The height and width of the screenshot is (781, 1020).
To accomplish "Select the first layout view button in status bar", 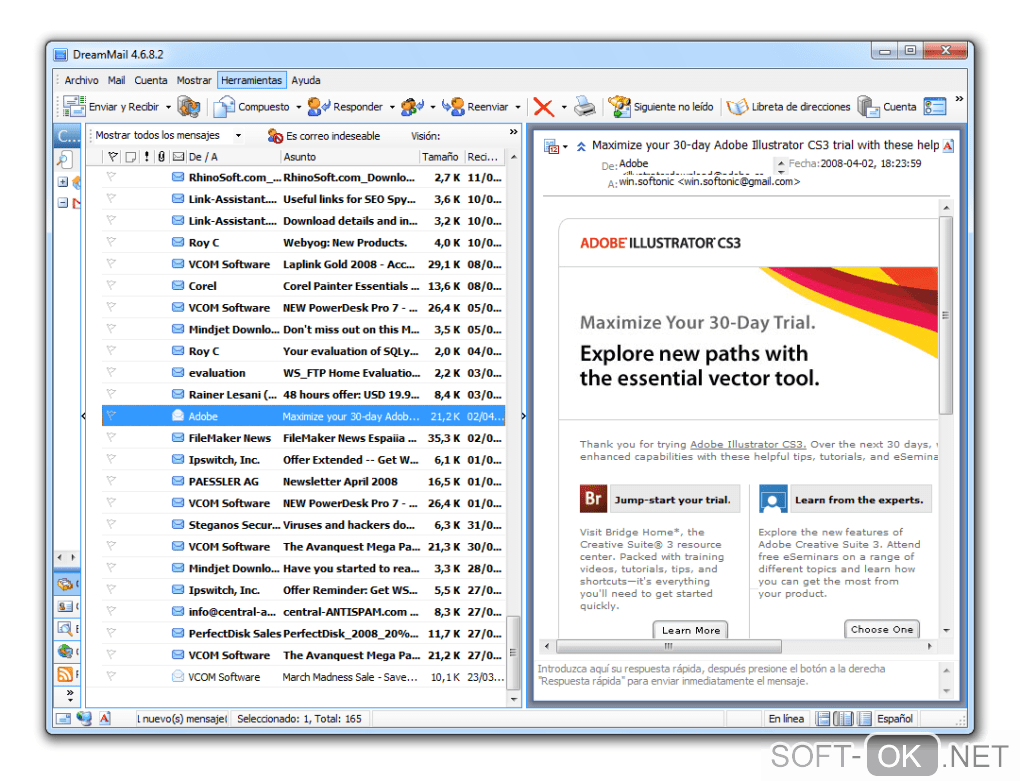I will click(x=823, y=719).
